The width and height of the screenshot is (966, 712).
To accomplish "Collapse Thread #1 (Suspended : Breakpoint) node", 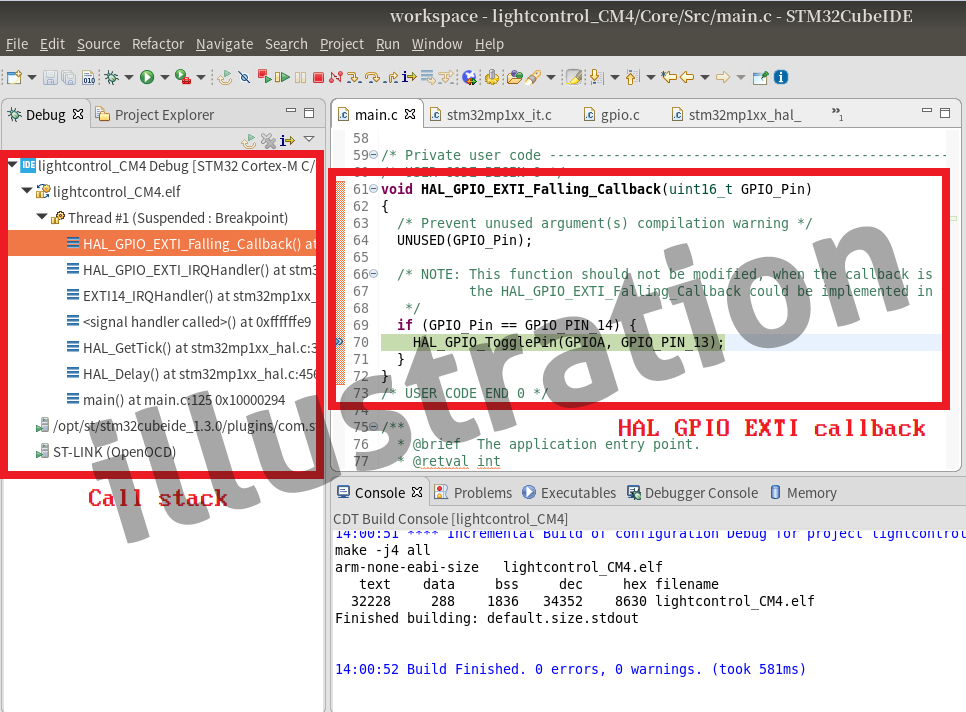I will [42, 216].
